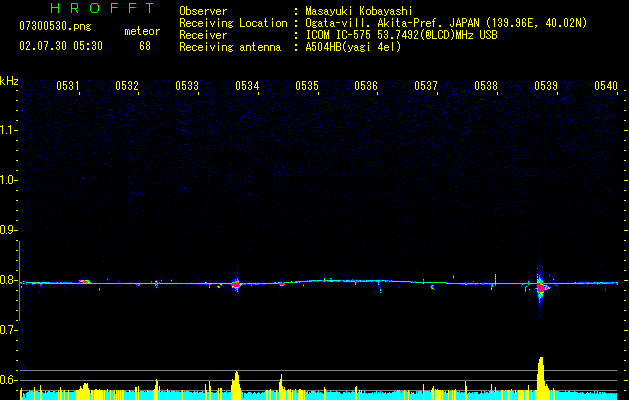
Task: Click the 0.8 kHz frequency label
Action: point(9,280)
